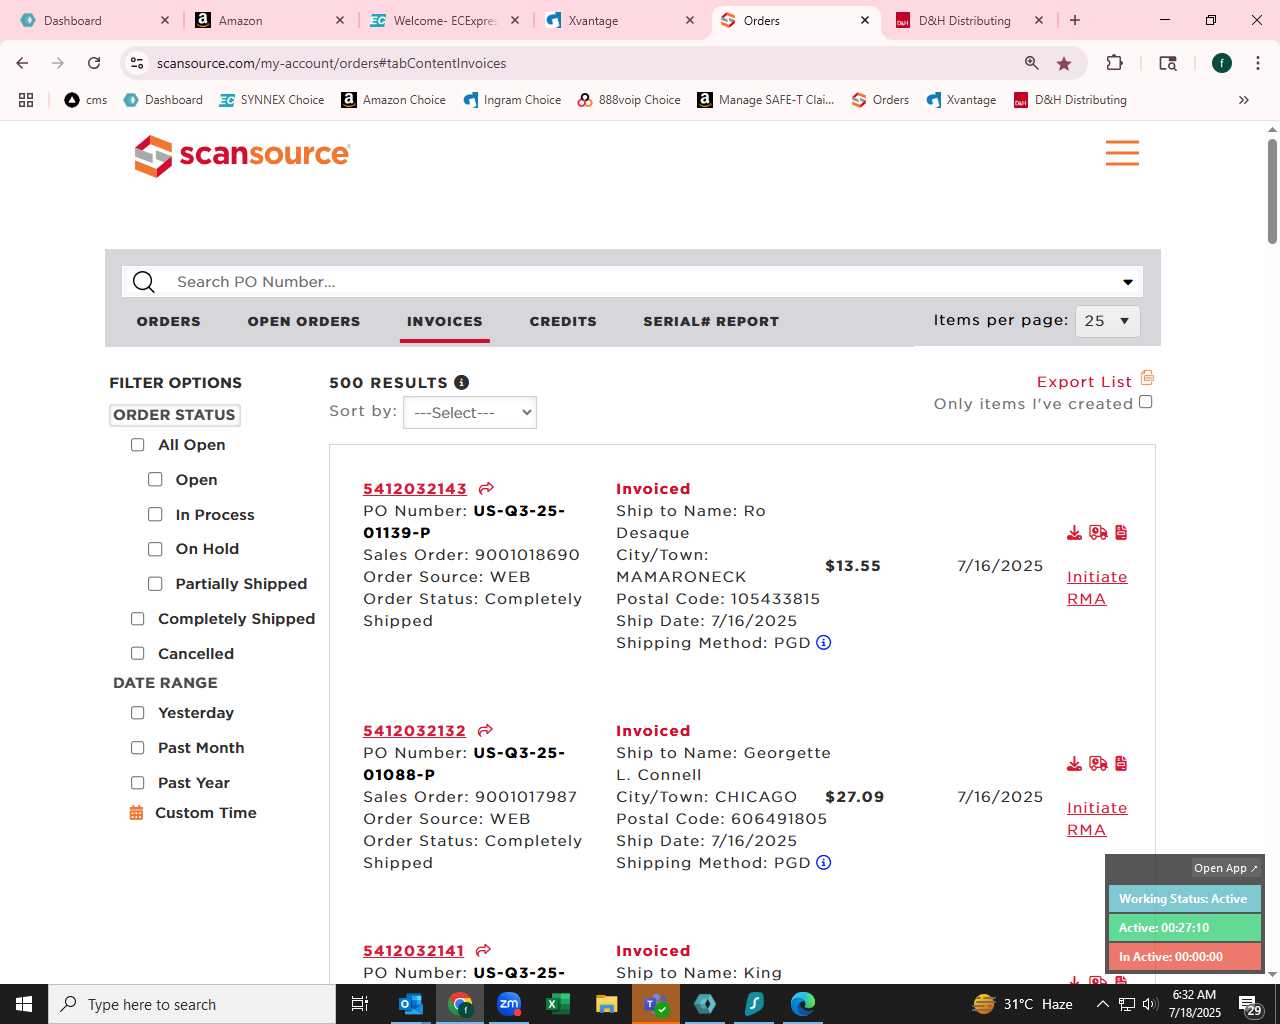Open calendar icon for Custom Time
1280x1024 pixels.
click(x=136, y=813)
